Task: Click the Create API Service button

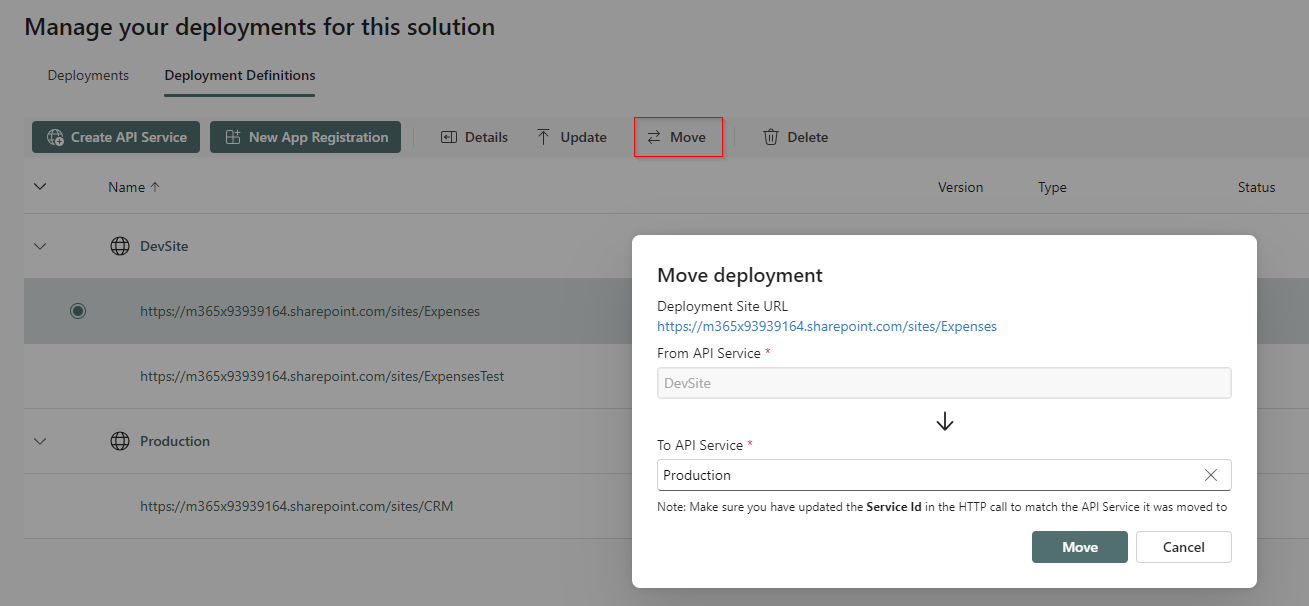Action: tap(116, 137)
